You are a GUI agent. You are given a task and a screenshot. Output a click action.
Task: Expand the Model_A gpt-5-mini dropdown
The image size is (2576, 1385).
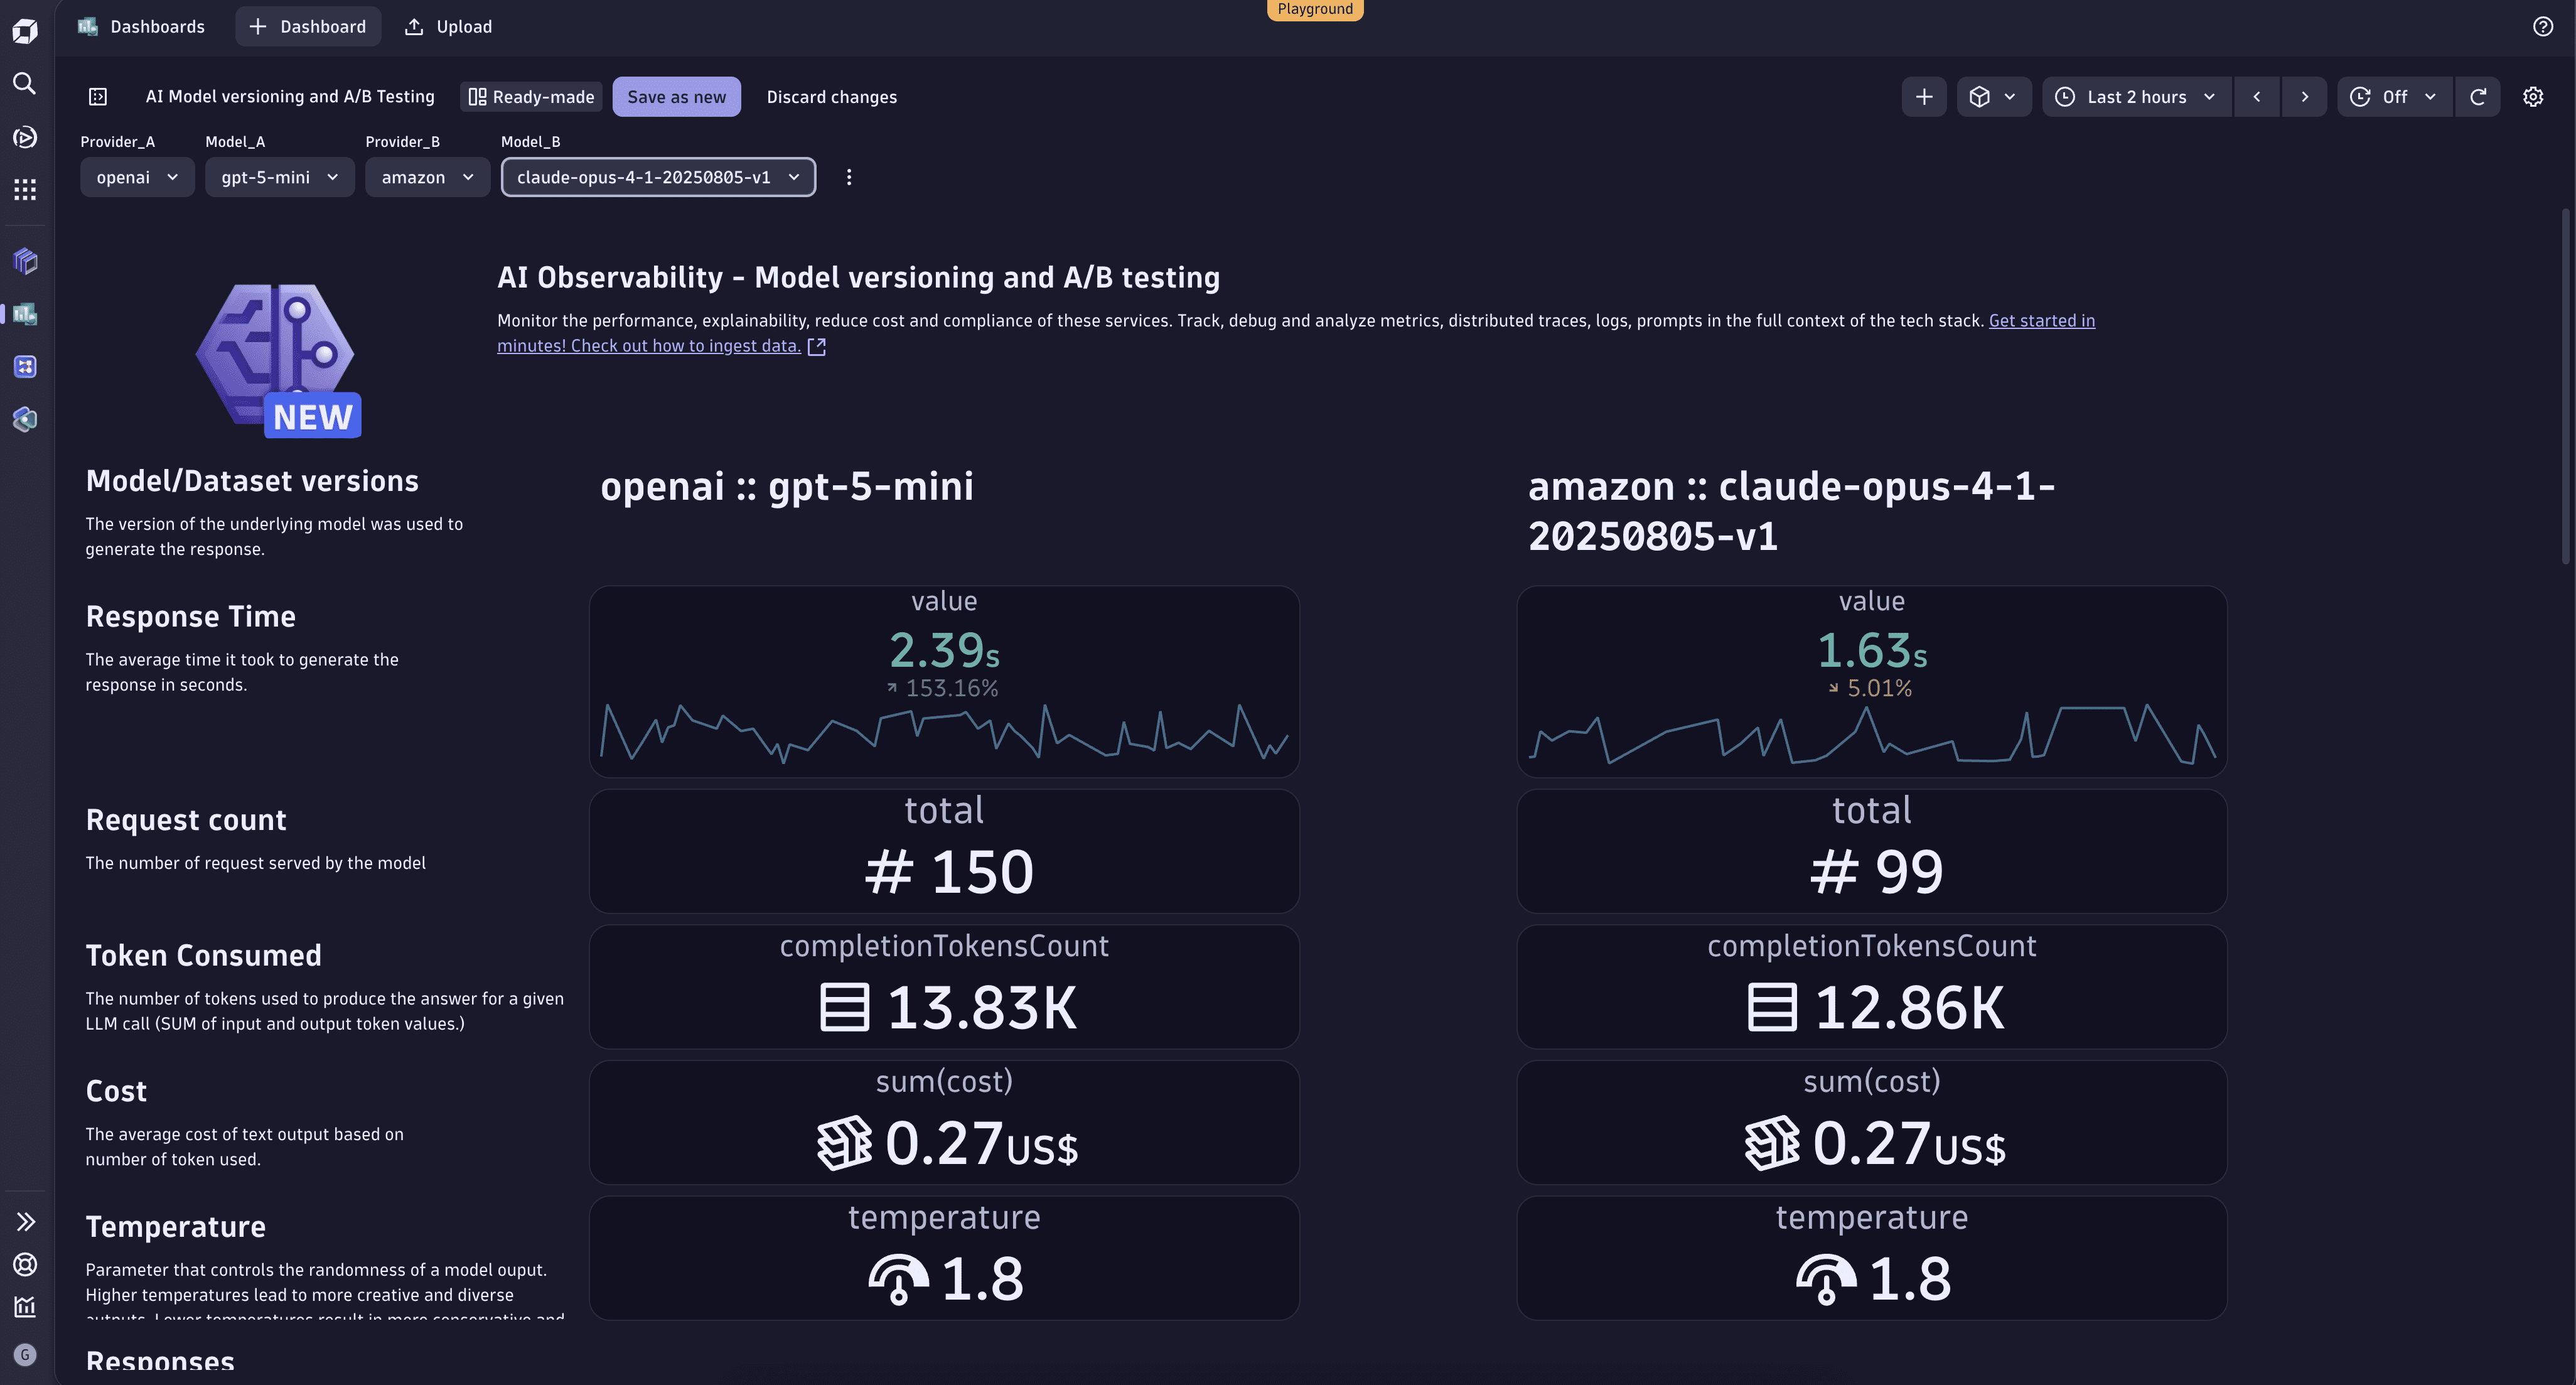coord(279,177)
